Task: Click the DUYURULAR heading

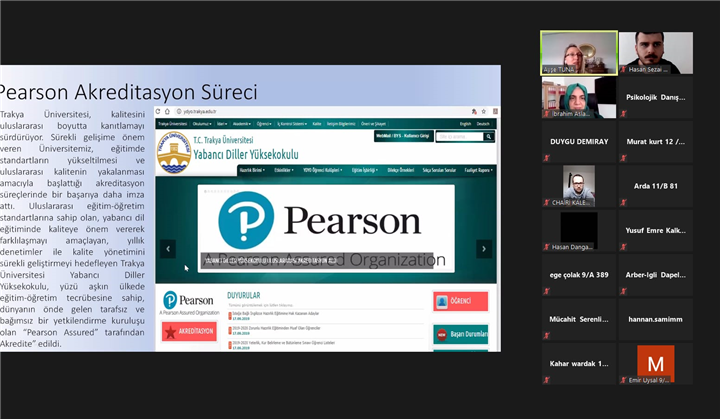Action: [x=244, y=295]
